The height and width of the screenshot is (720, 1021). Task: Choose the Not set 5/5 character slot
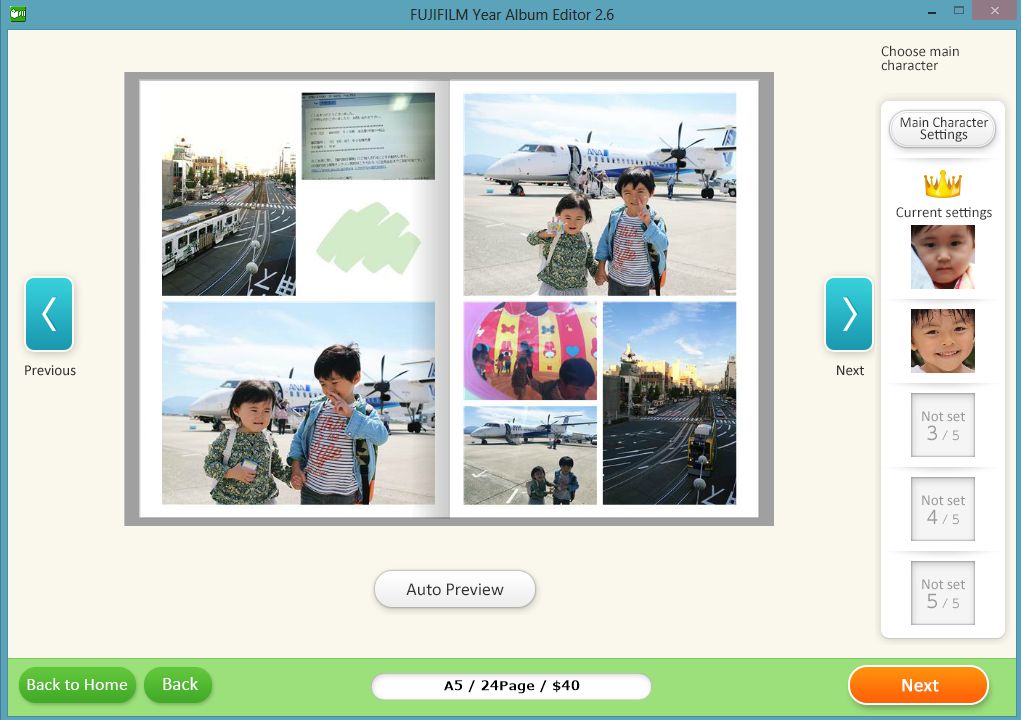pyautogui.click(x=942, y=593)
